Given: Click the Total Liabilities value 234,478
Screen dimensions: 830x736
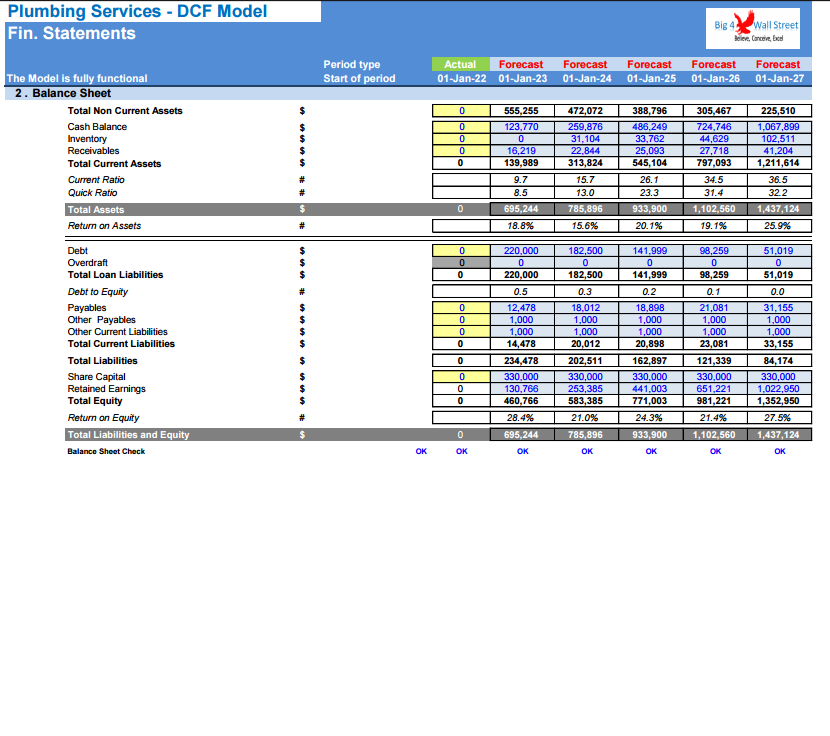Looking at the screenshot, I should pos(522,361).
